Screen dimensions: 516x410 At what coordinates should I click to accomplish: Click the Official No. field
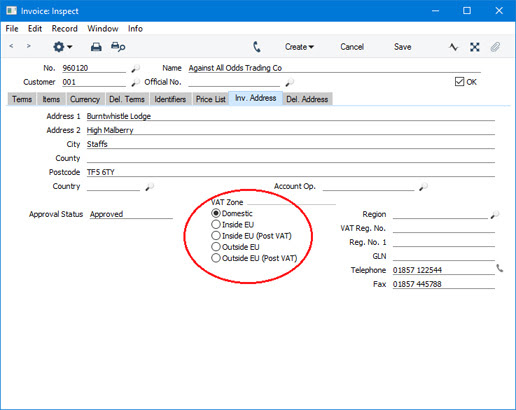point(234,82)
